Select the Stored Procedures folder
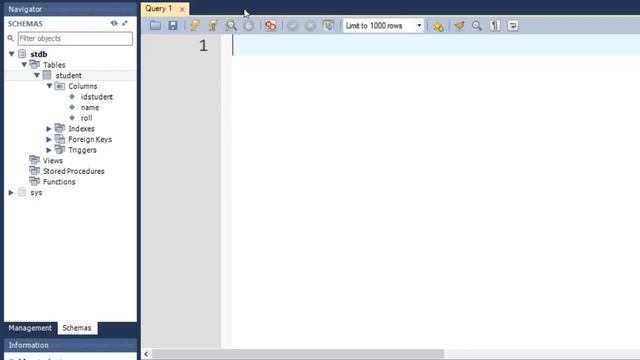640x360 pixels. [x=73, y=171]
